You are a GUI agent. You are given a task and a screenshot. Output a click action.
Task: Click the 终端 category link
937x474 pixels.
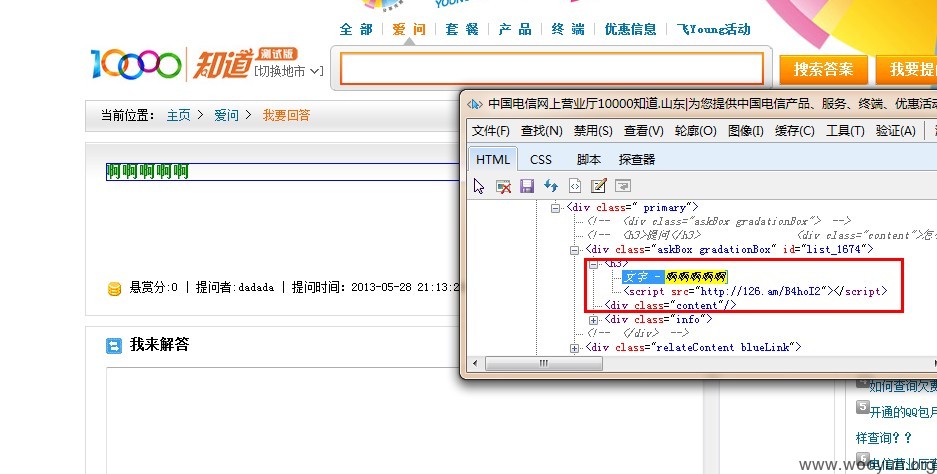point(568,29)
